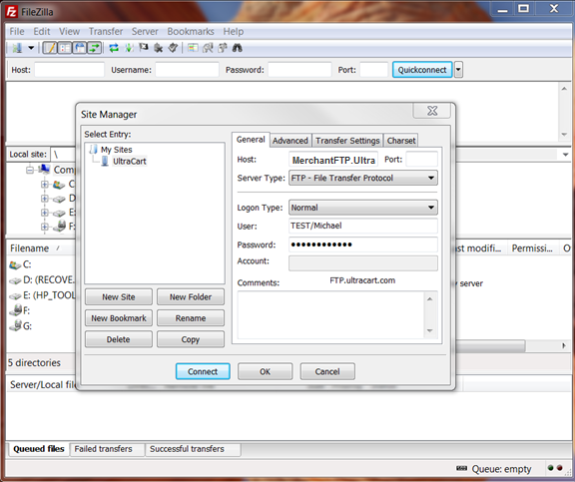This screenshot has width=575, height=482.
Task: Open the Bookmarks menu
Action: pyautogui.click(x=191, y=32)
